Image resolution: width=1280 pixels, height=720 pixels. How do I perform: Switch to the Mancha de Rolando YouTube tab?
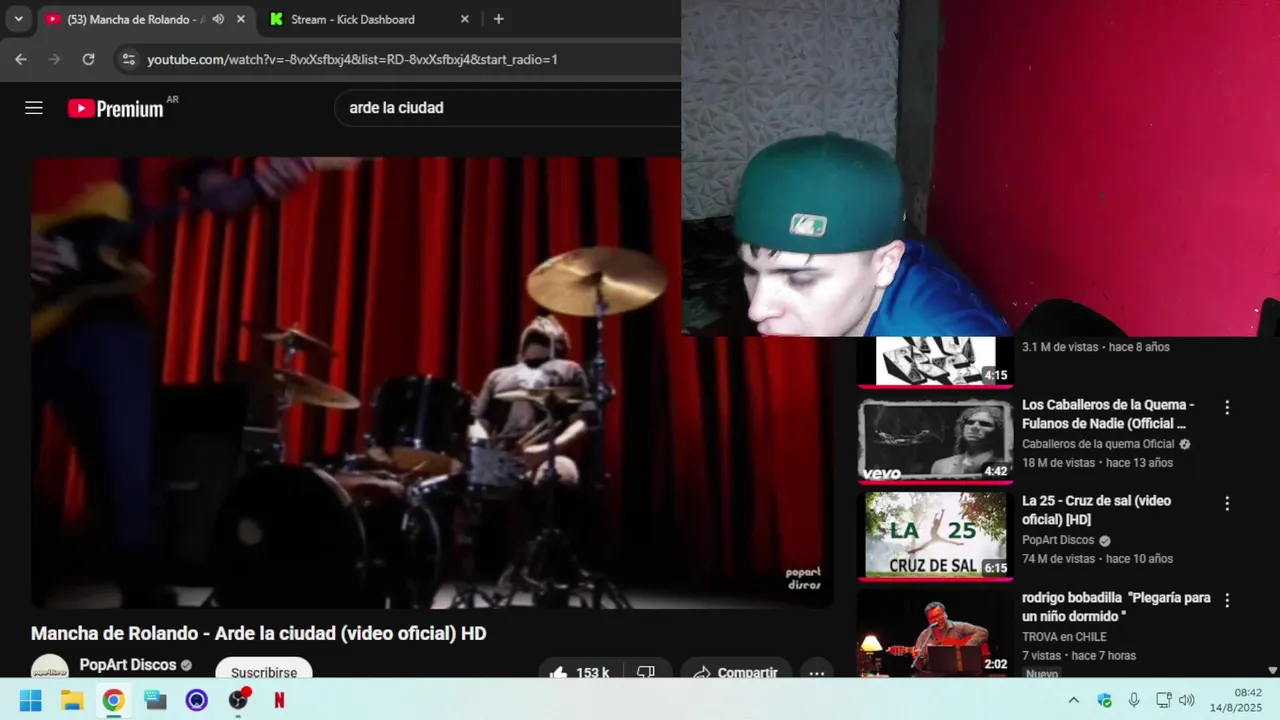pos(134,19)
